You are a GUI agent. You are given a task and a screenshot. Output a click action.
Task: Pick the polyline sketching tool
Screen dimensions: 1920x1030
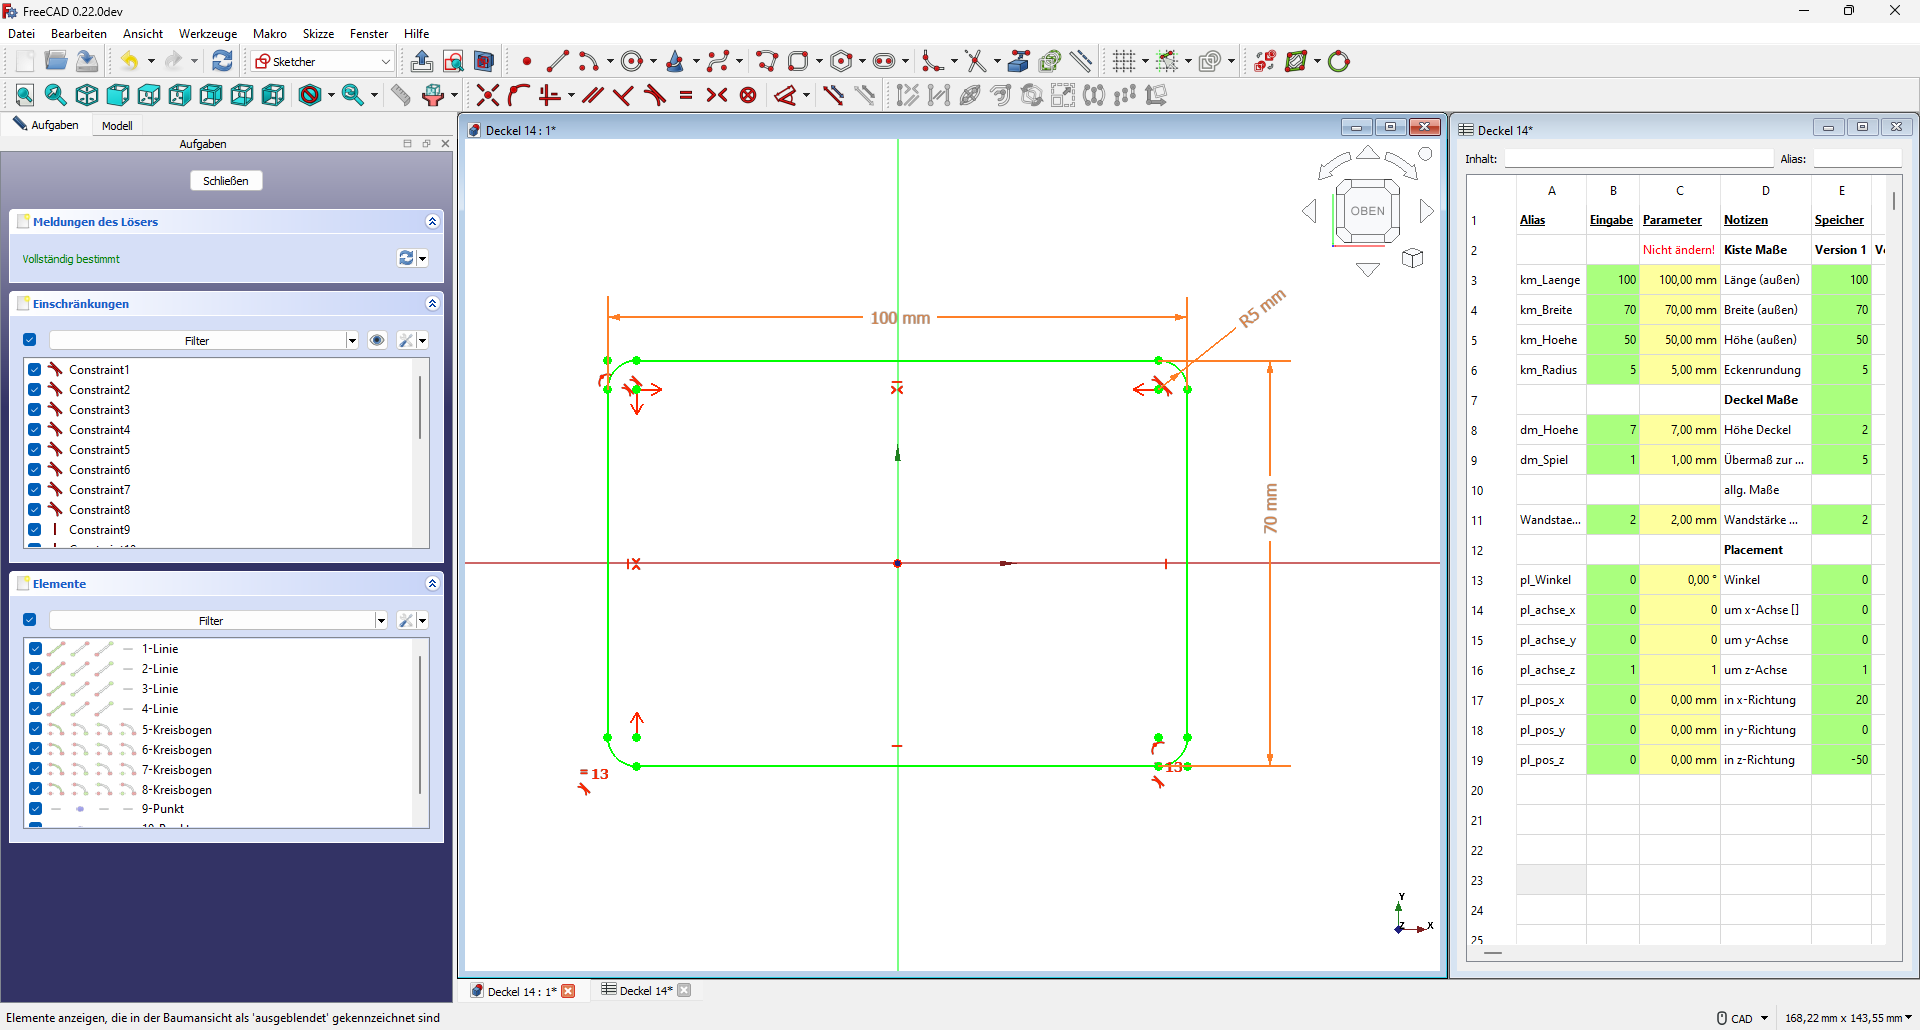point(764,61)
